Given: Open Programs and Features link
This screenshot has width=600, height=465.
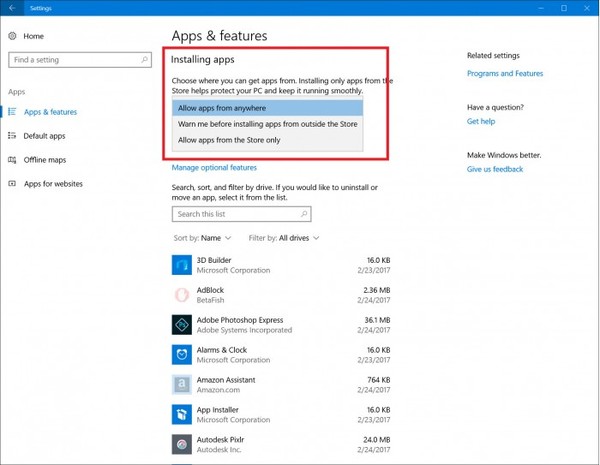Looking at the screenshot, I should click(x=505, y=73).
